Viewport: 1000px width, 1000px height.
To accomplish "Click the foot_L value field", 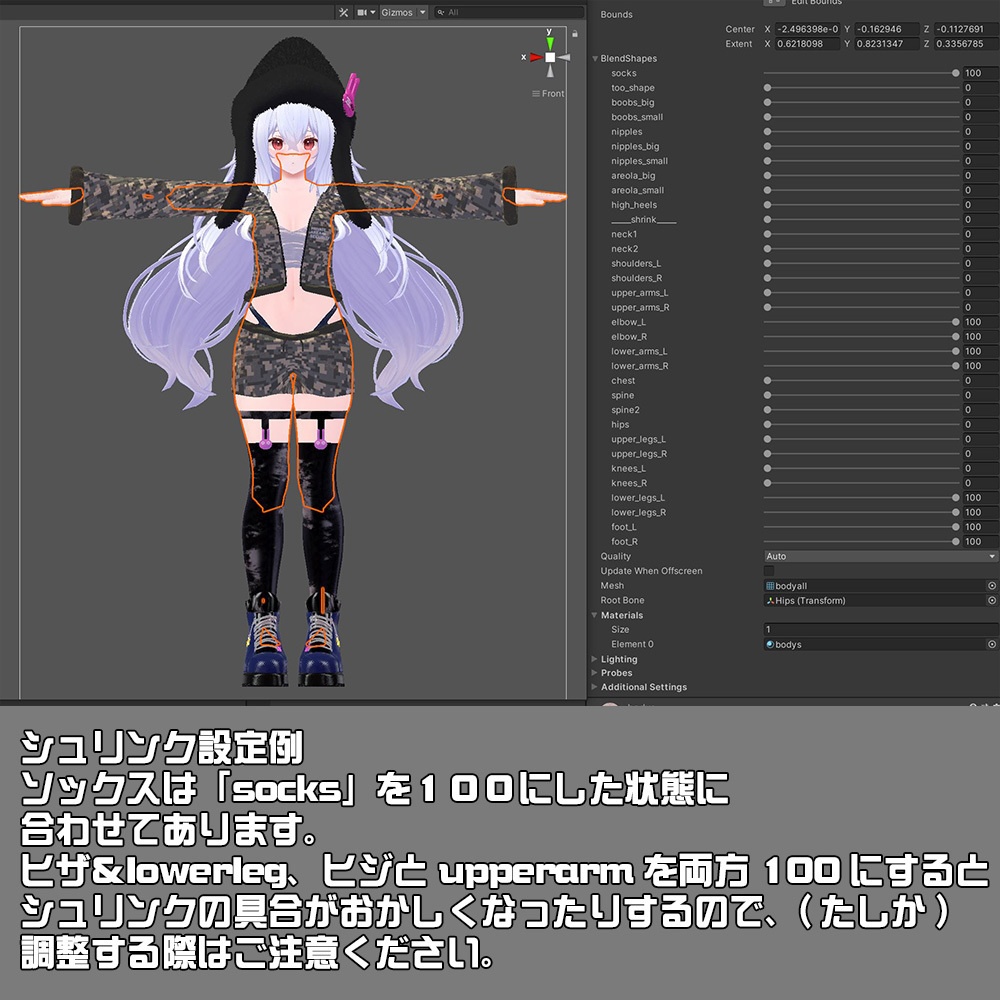I will click(981, 527).
